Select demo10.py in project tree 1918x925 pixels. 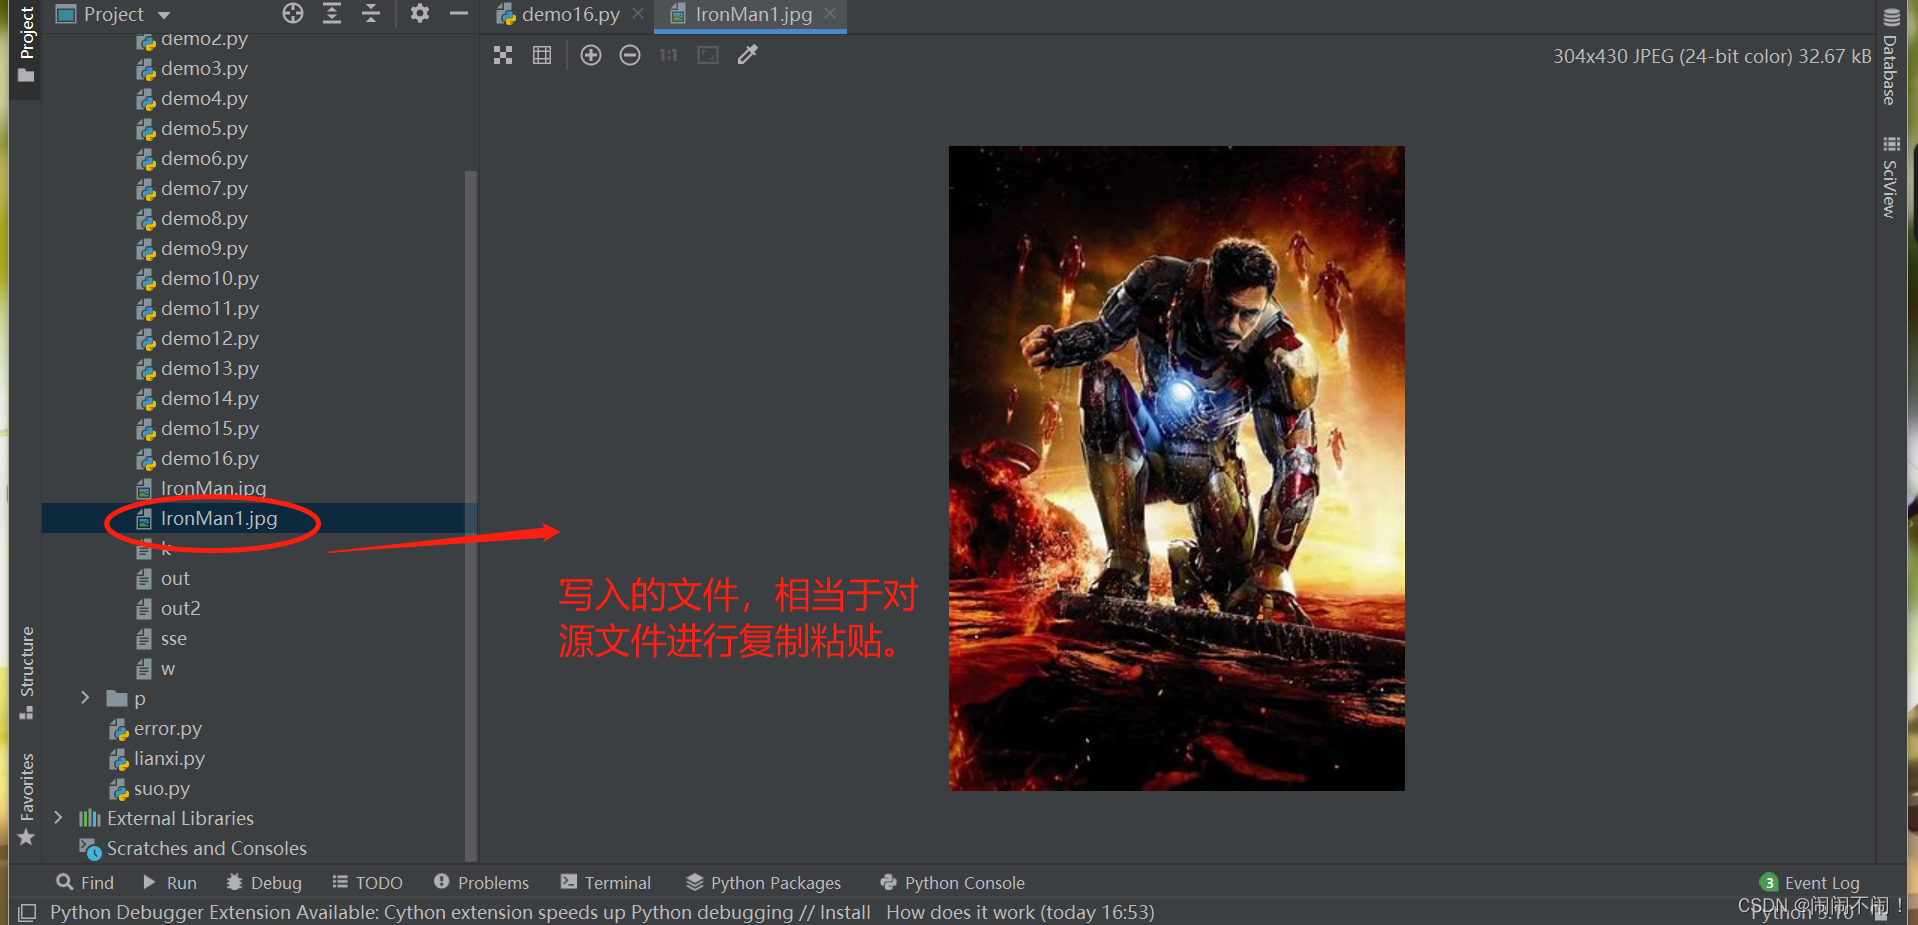(210, 278)
